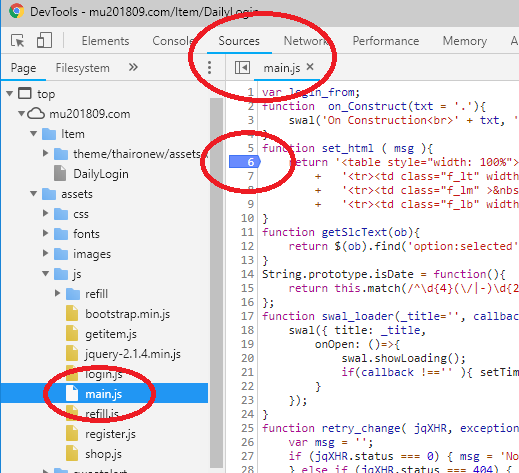Open bootstrap.min.js in the file tree
Screen dimensions: 519x473
point(127,314)
